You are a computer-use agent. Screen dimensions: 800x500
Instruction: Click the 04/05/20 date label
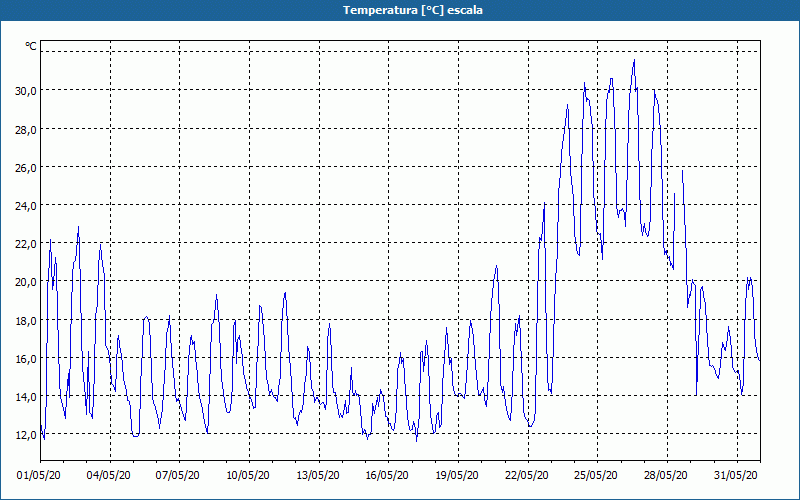point(108,475)
